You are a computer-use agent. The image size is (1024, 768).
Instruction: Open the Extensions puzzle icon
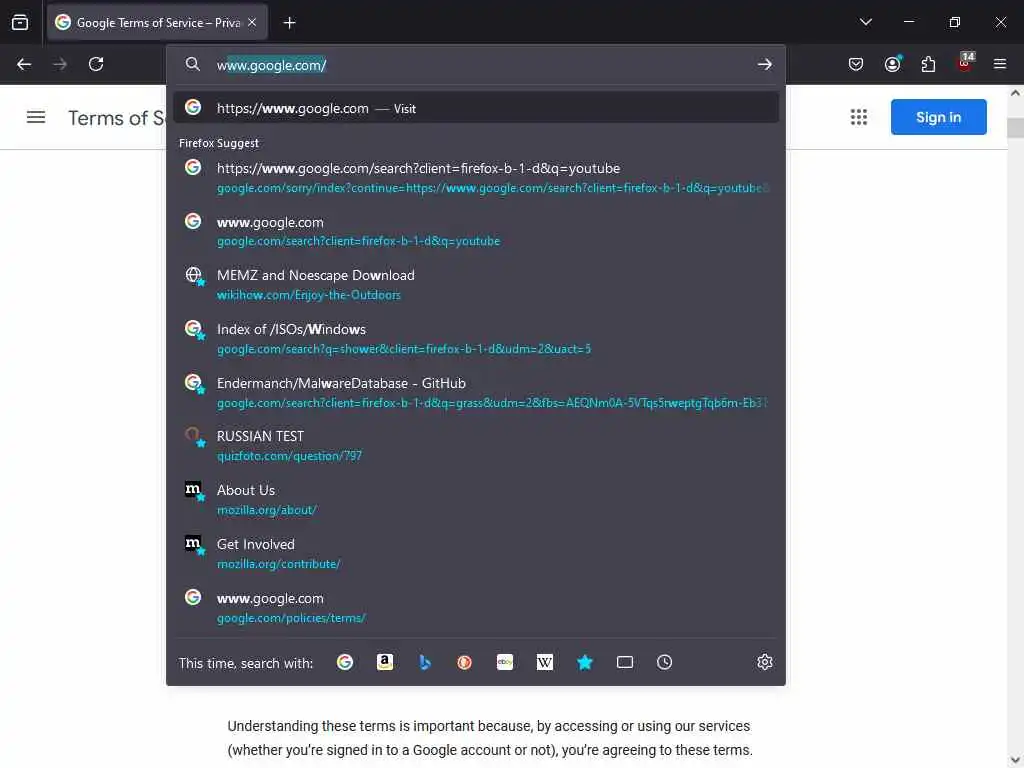pos(928,64)
